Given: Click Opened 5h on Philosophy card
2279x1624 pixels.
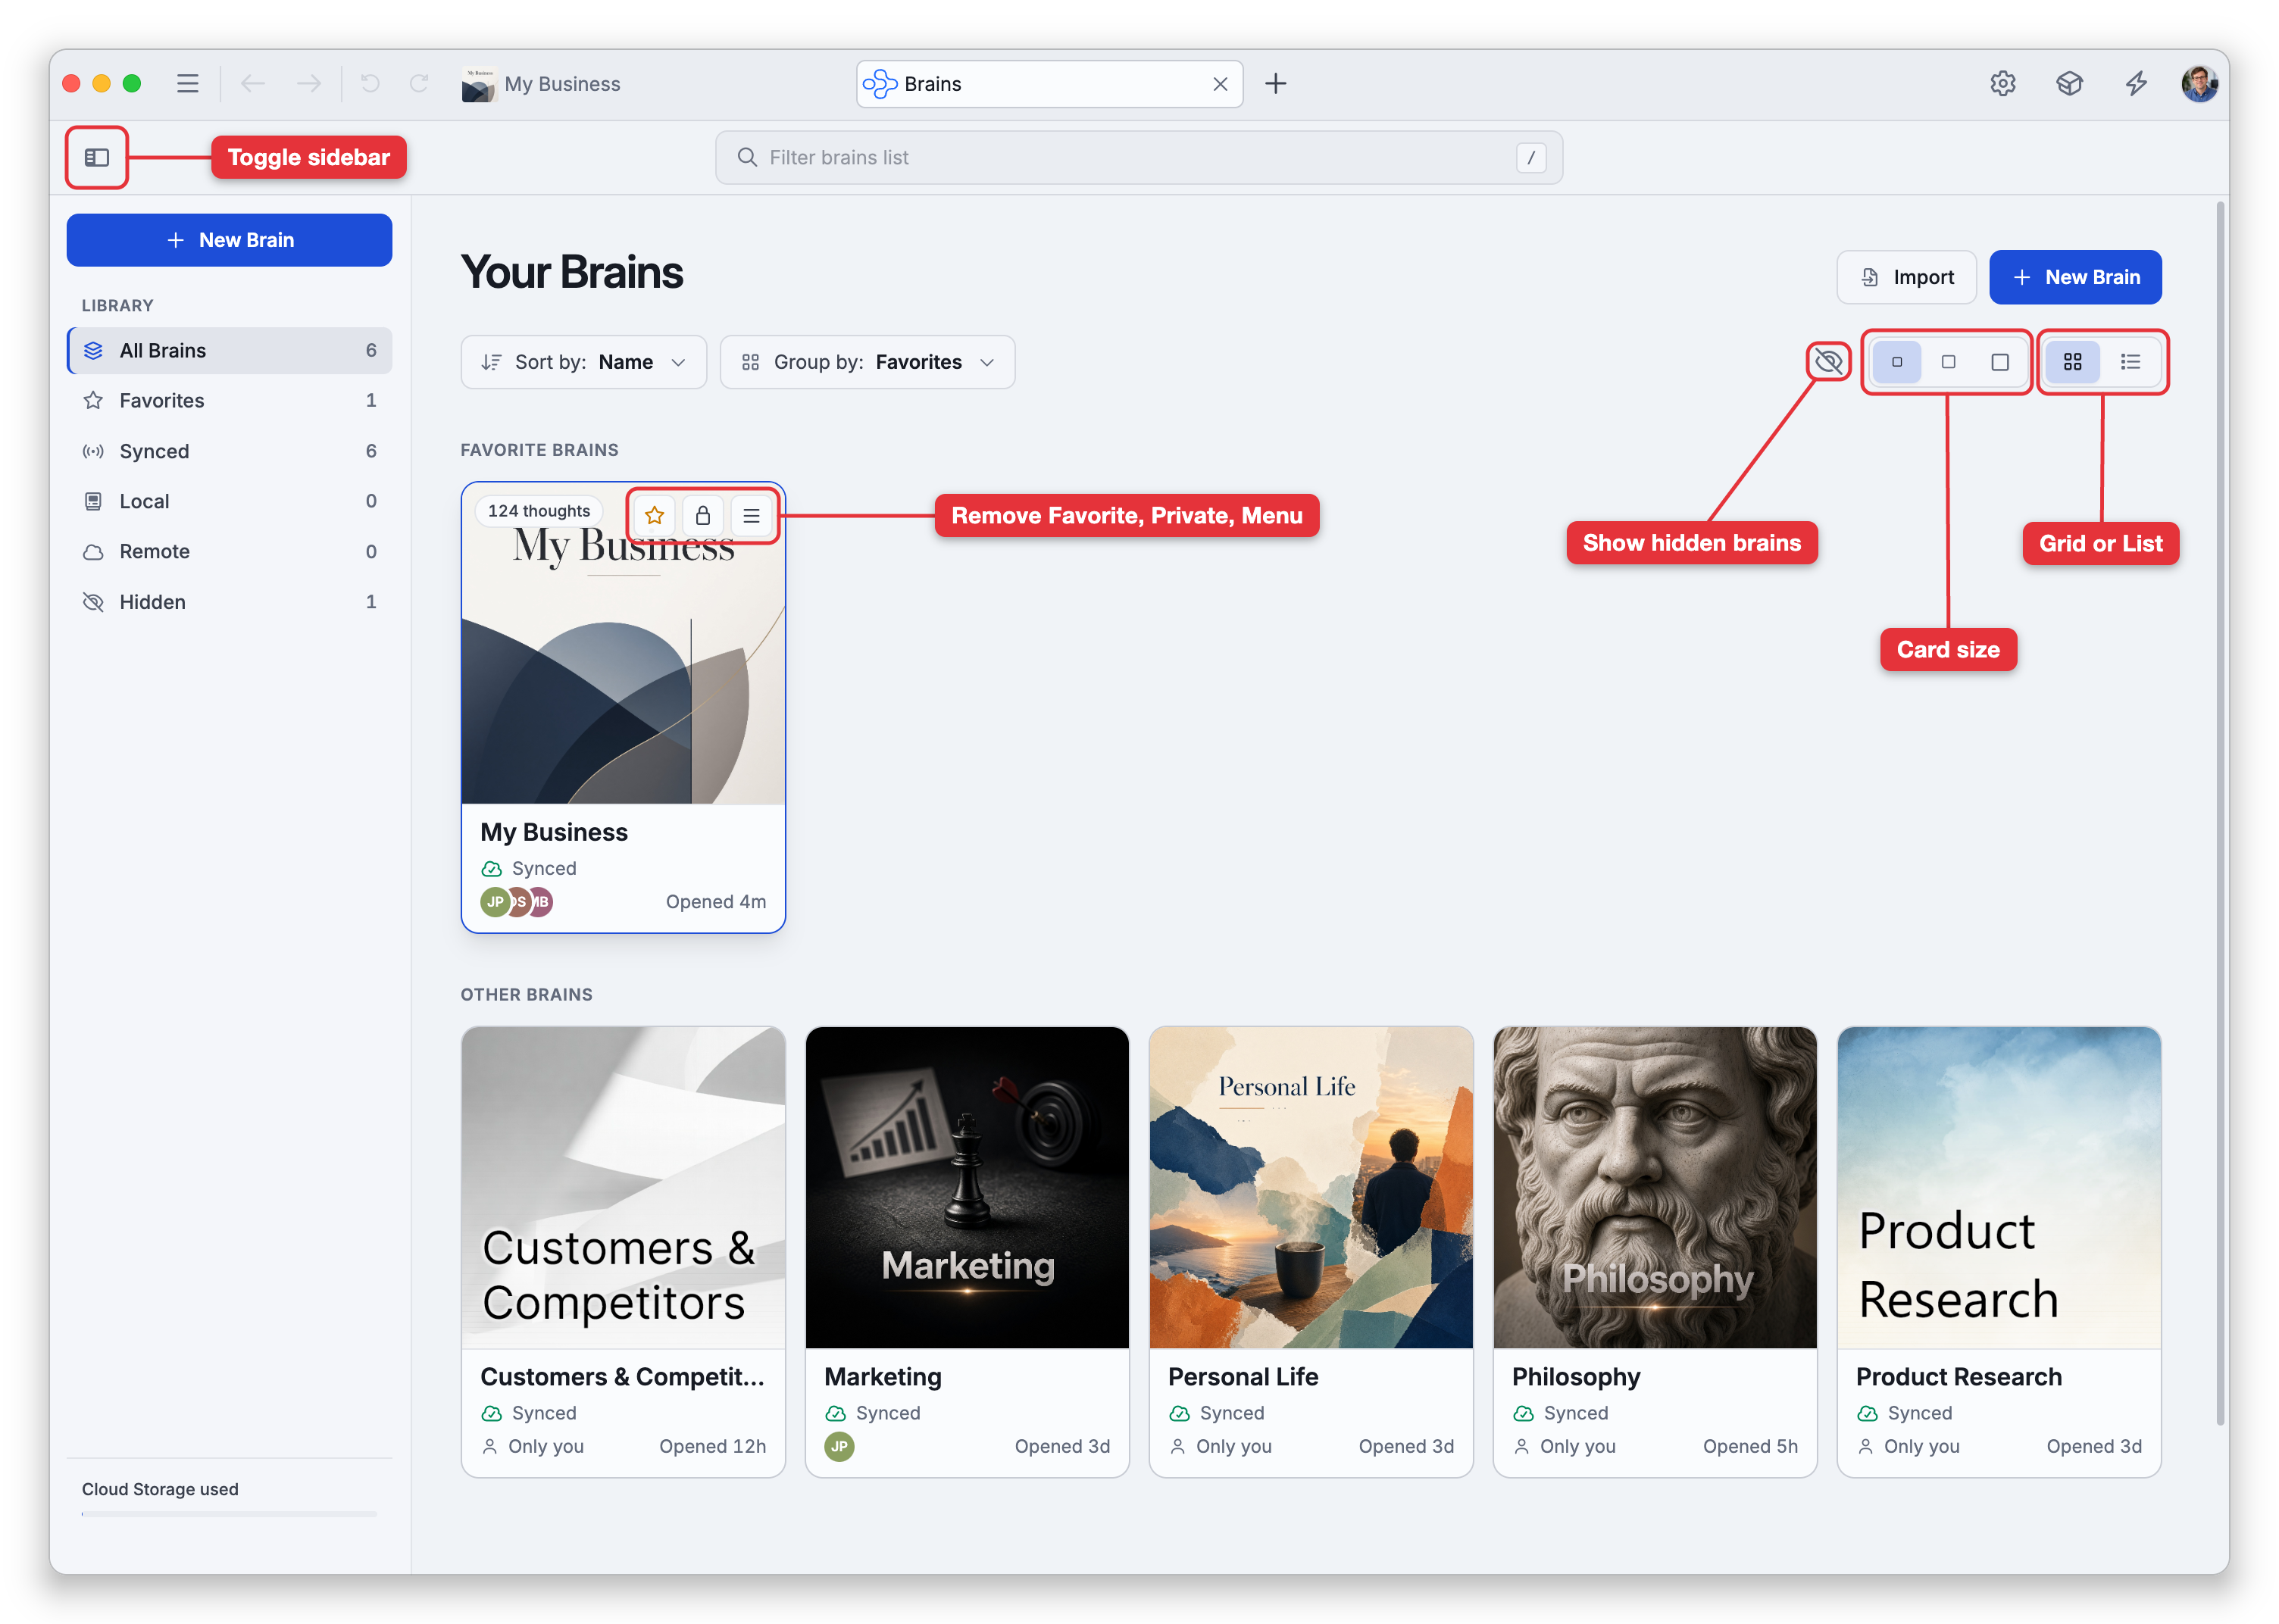Looking at the screenshot, I should pyautogui.click(x=1750, y=1446).
